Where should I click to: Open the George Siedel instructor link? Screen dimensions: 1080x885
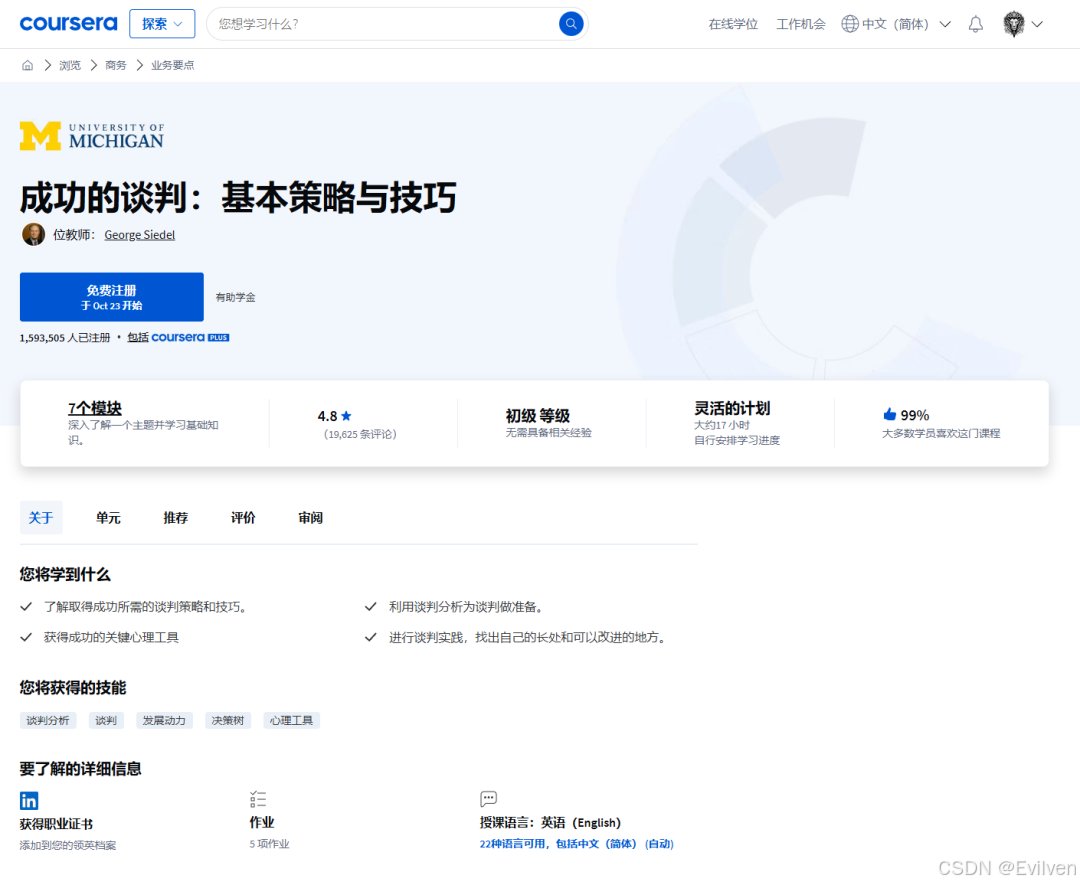point(140,235)
